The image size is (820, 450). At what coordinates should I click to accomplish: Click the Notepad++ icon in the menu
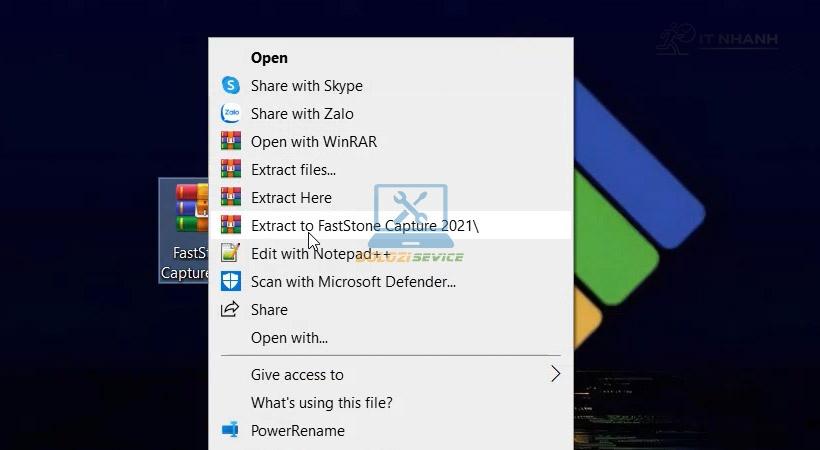[x=231, y=254]
